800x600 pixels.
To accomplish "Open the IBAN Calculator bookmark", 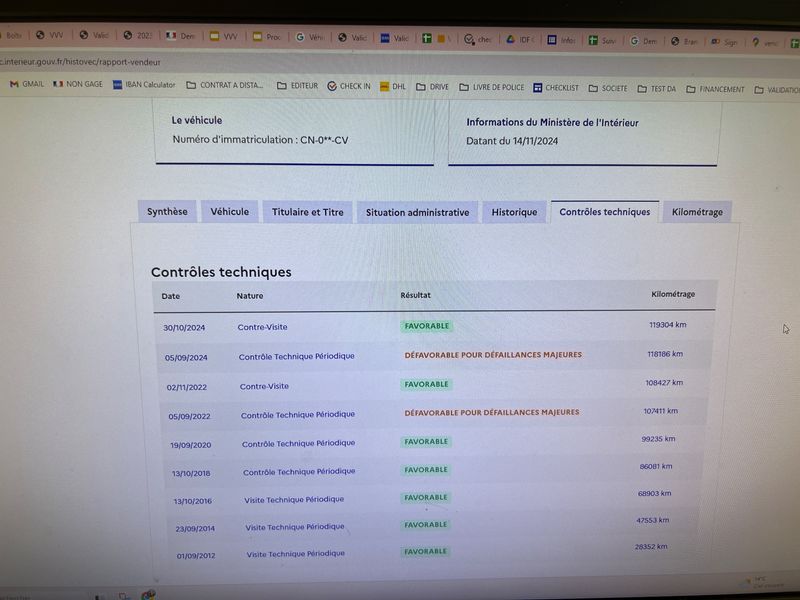I will click(x=144, y=85).
